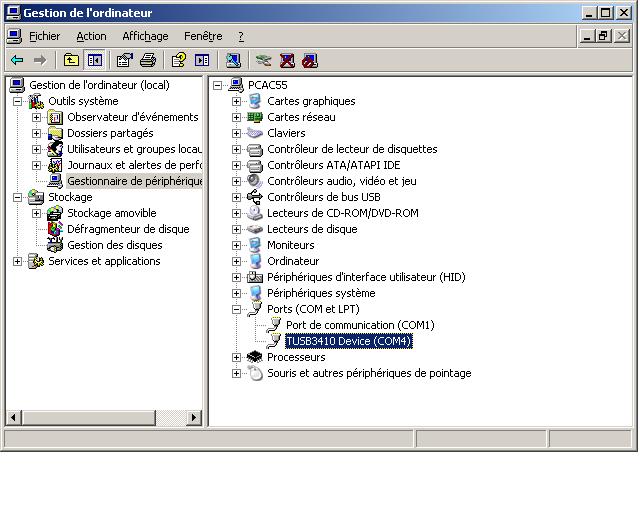The width and height of the screenshot is (640, 512).
Task: Collapse Ports (COM et LPT) category
Action: coord(236,309)
